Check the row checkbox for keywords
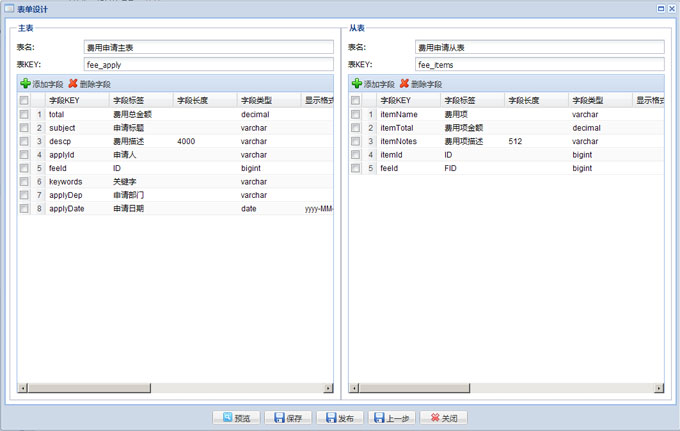 (x=24, y=181)
